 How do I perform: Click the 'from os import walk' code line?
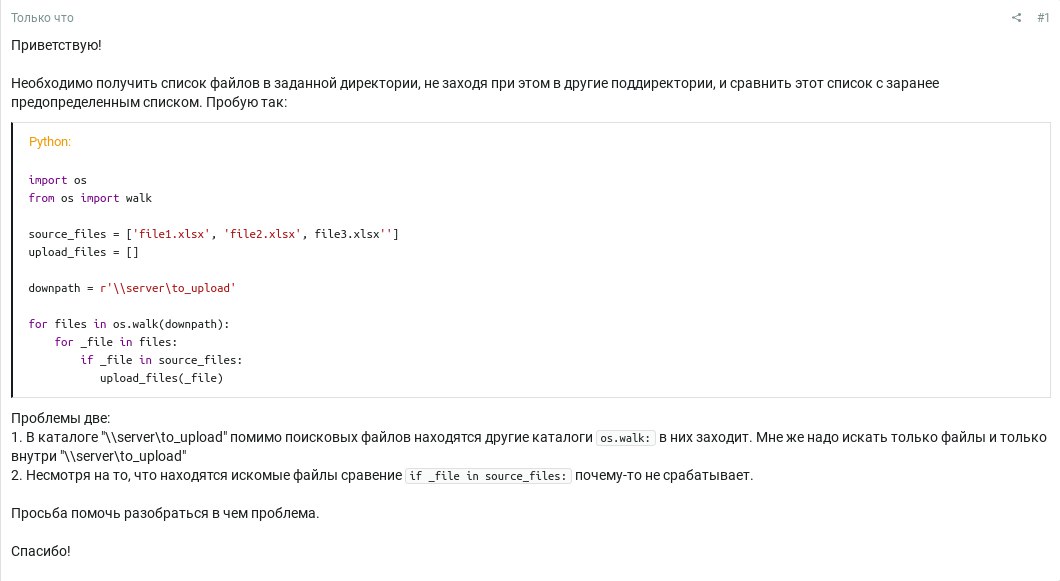pyautogui.click(x=90, y=198)
